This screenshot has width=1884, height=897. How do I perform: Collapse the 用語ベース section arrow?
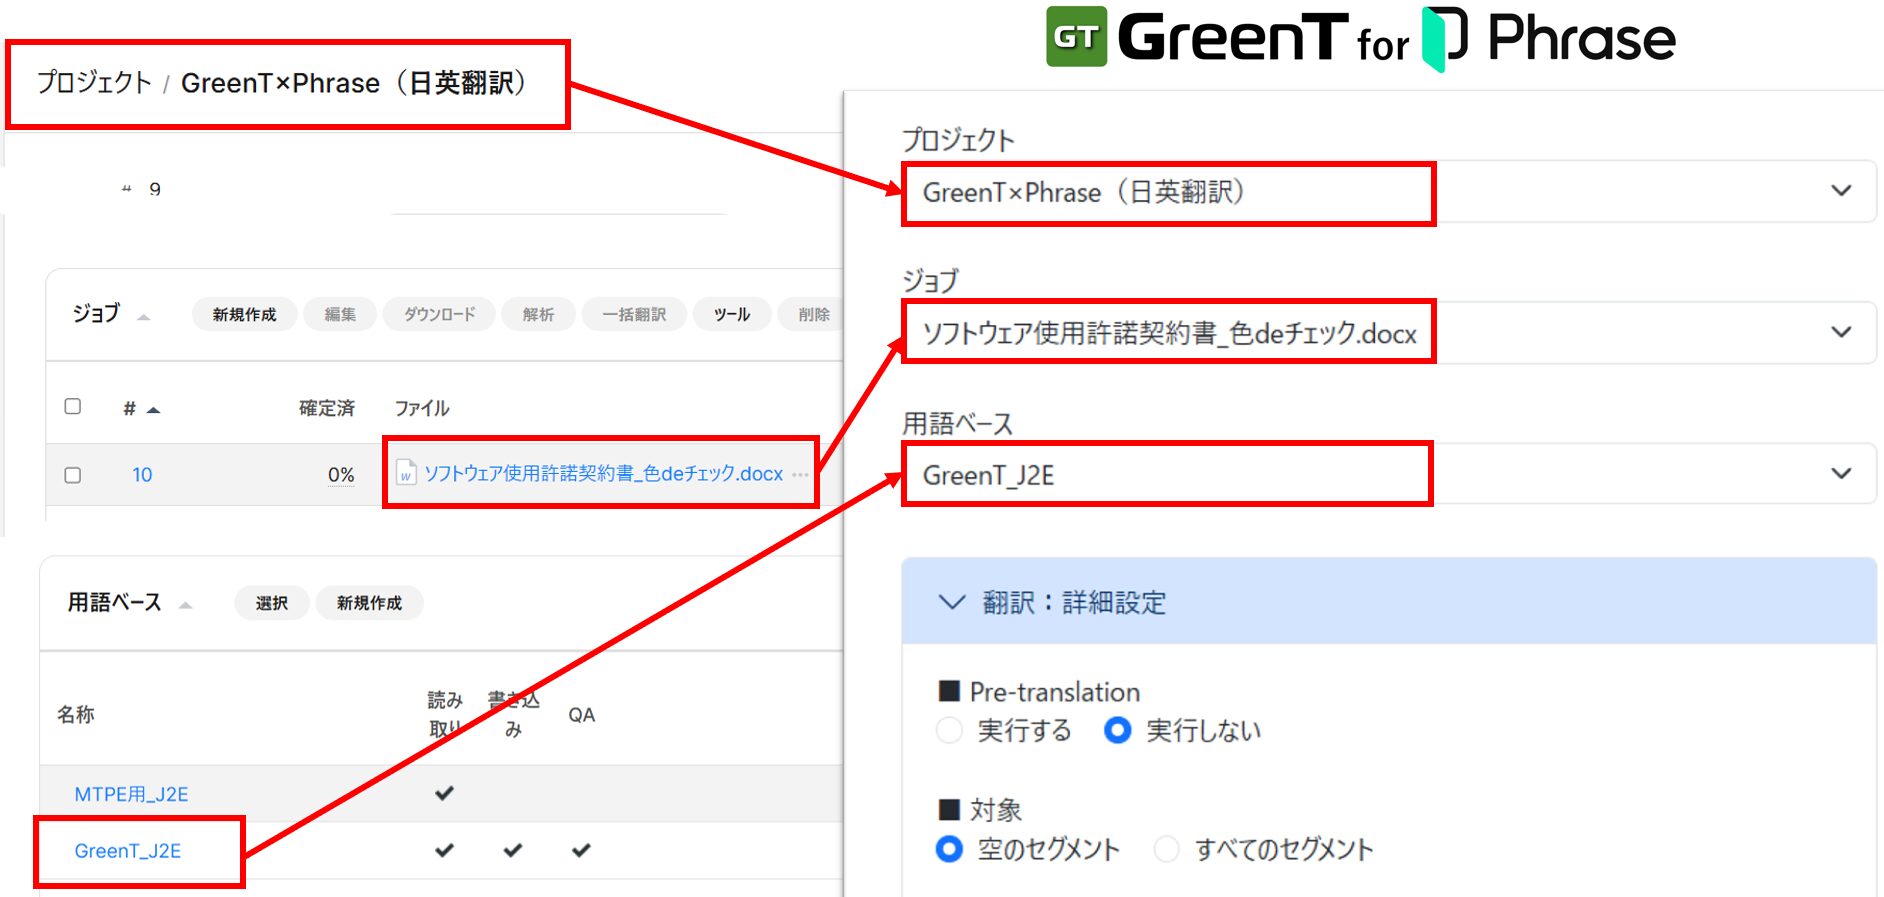click(185, 604)
